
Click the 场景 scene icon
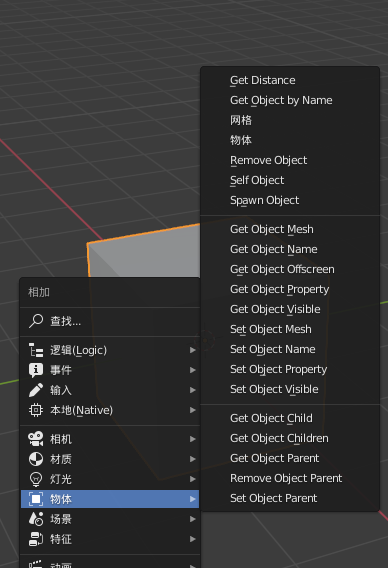click(x=36, y=519)
